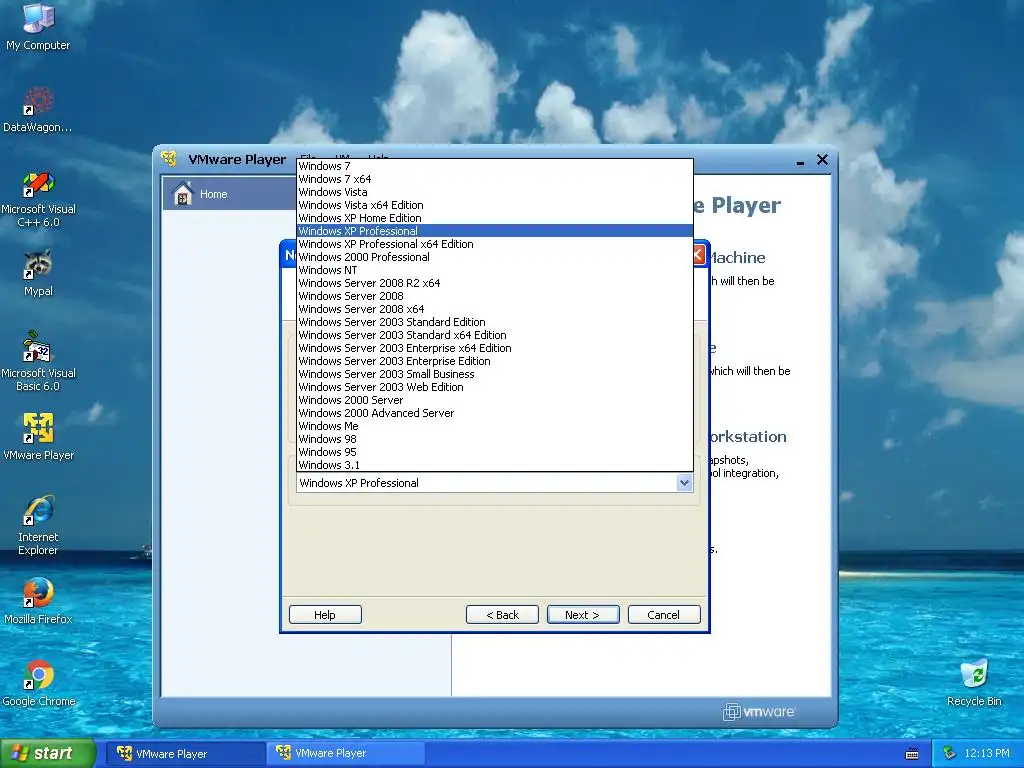This screenshot has width=1024, height=768.
Task: Click the Start button
Action: coord(47,754)
